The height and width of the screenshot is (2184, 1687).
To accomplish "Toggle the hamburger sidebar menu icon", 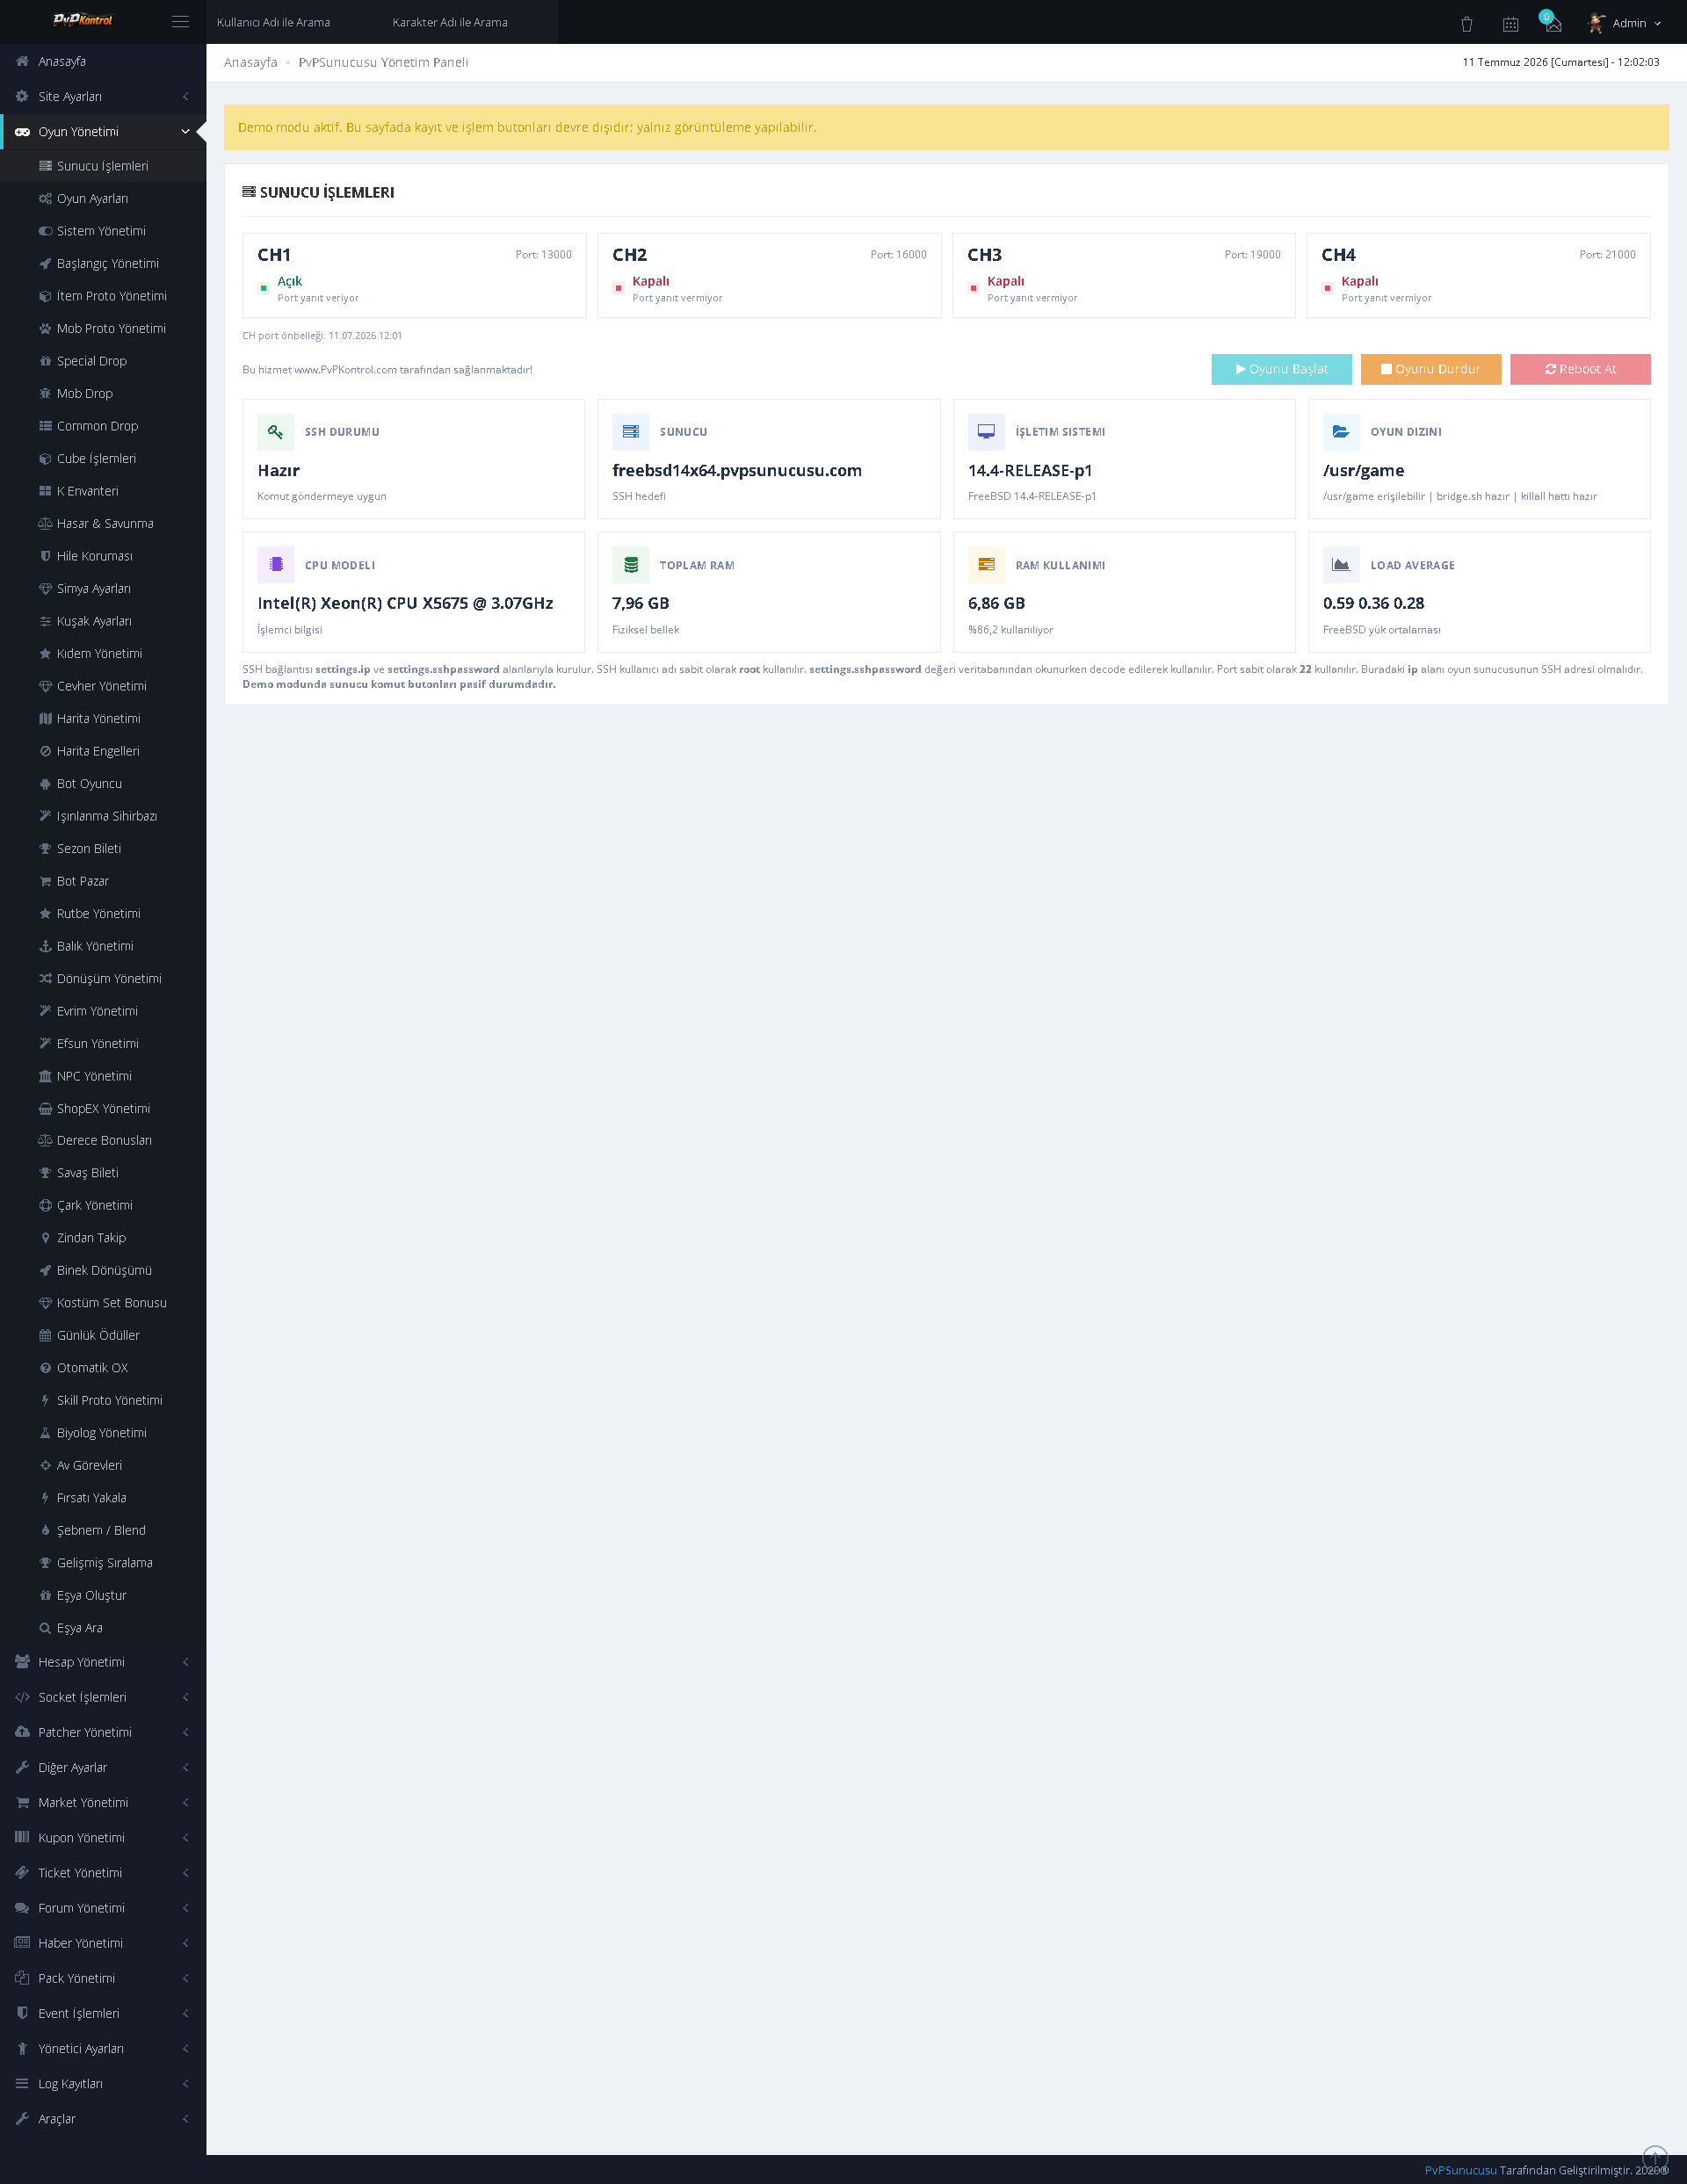I will [180, 22].
